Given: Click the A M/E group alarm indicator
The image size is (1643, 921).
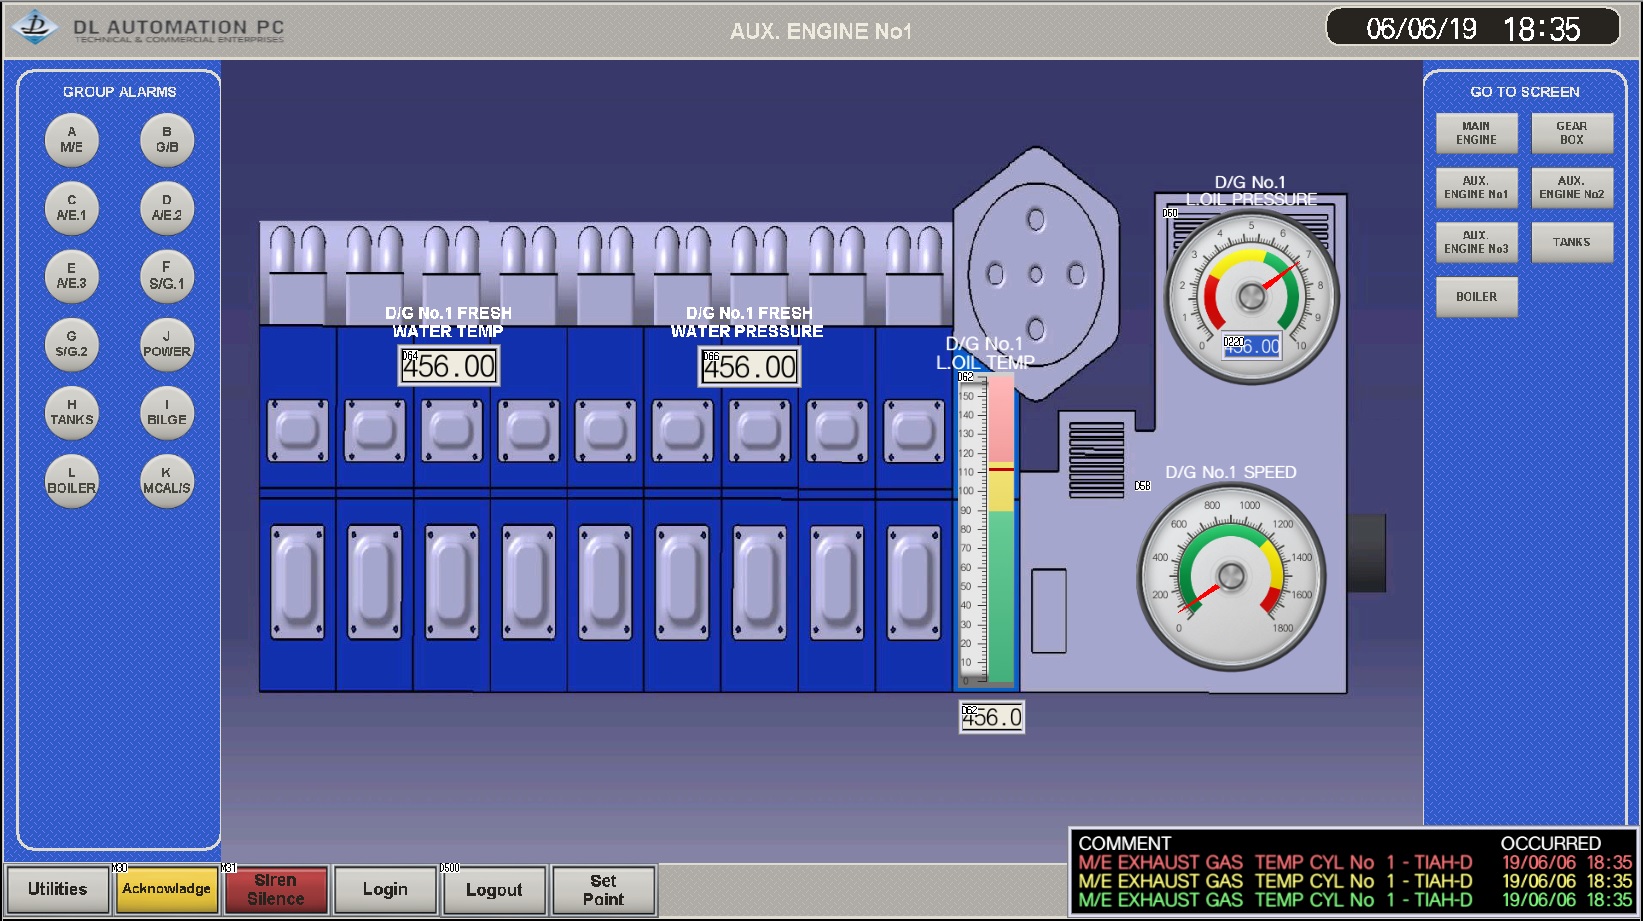Looking at the screenshot, I should [x=72, y=140].
